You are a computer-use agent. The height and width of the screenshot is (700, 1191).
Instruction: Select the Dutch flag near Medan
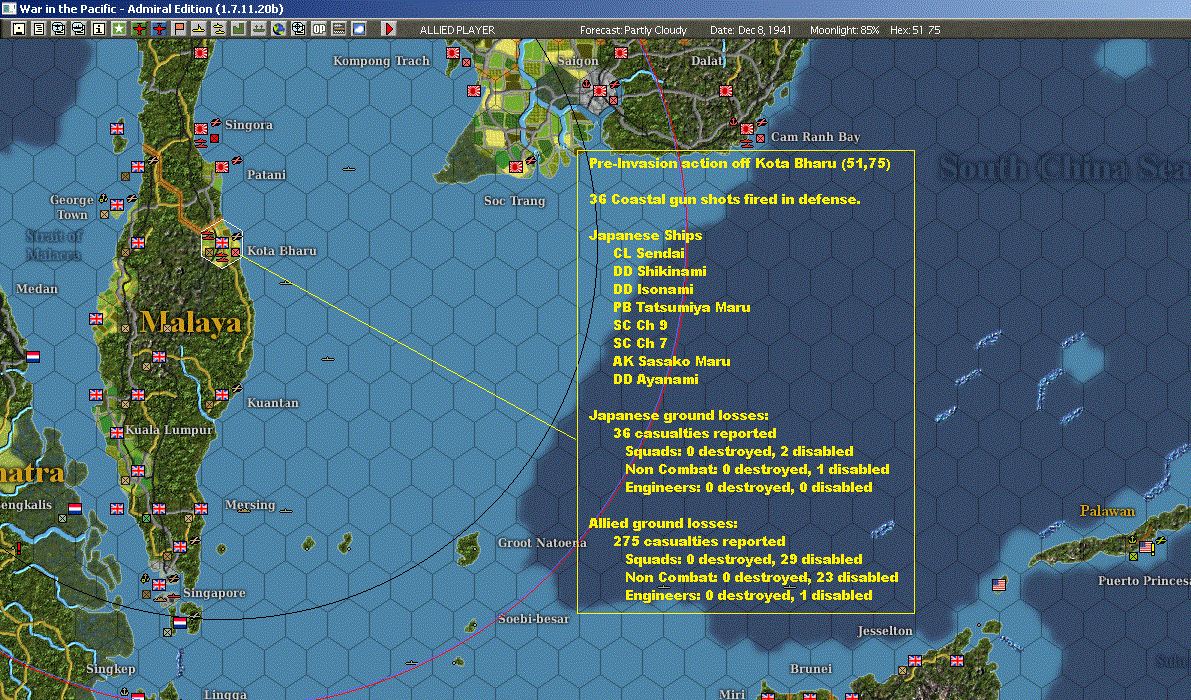tap(33, 356)
